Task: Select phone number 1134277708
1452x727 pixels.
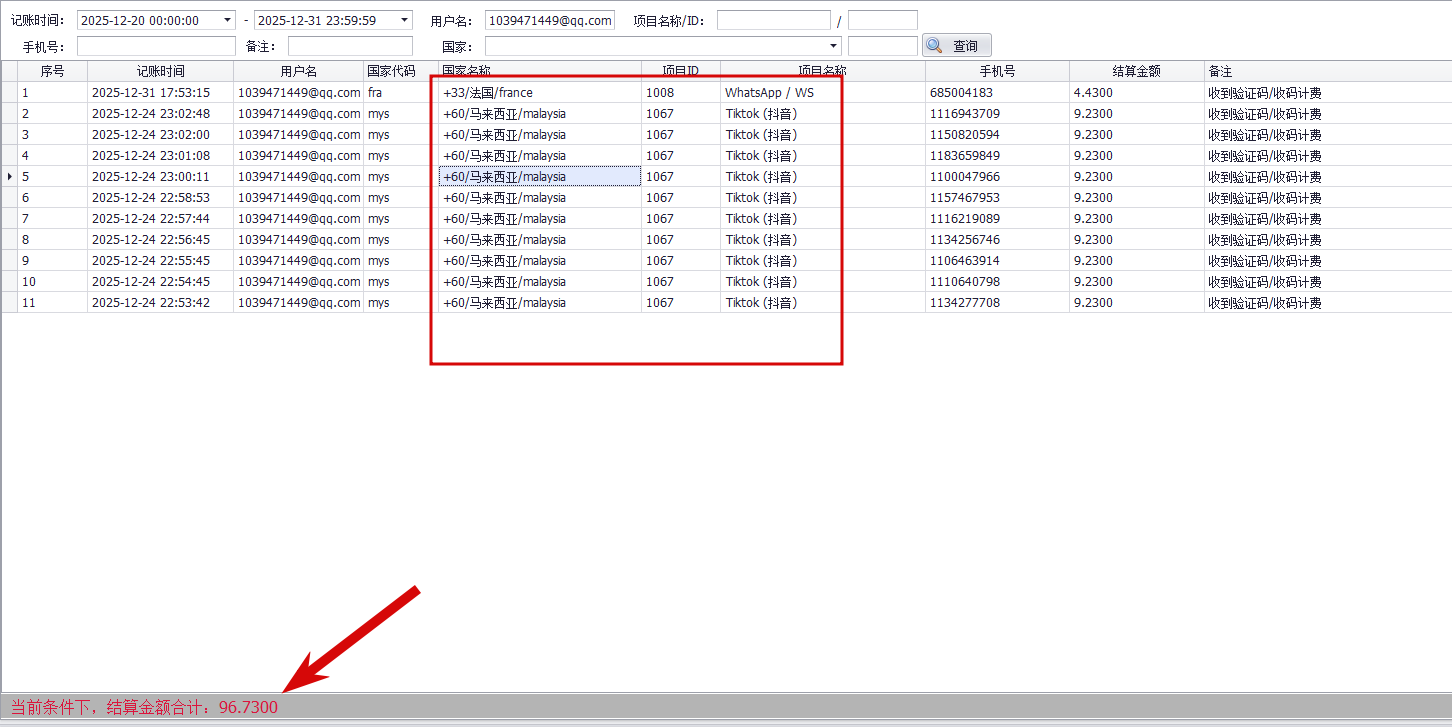Action: (x=997, y=302)
